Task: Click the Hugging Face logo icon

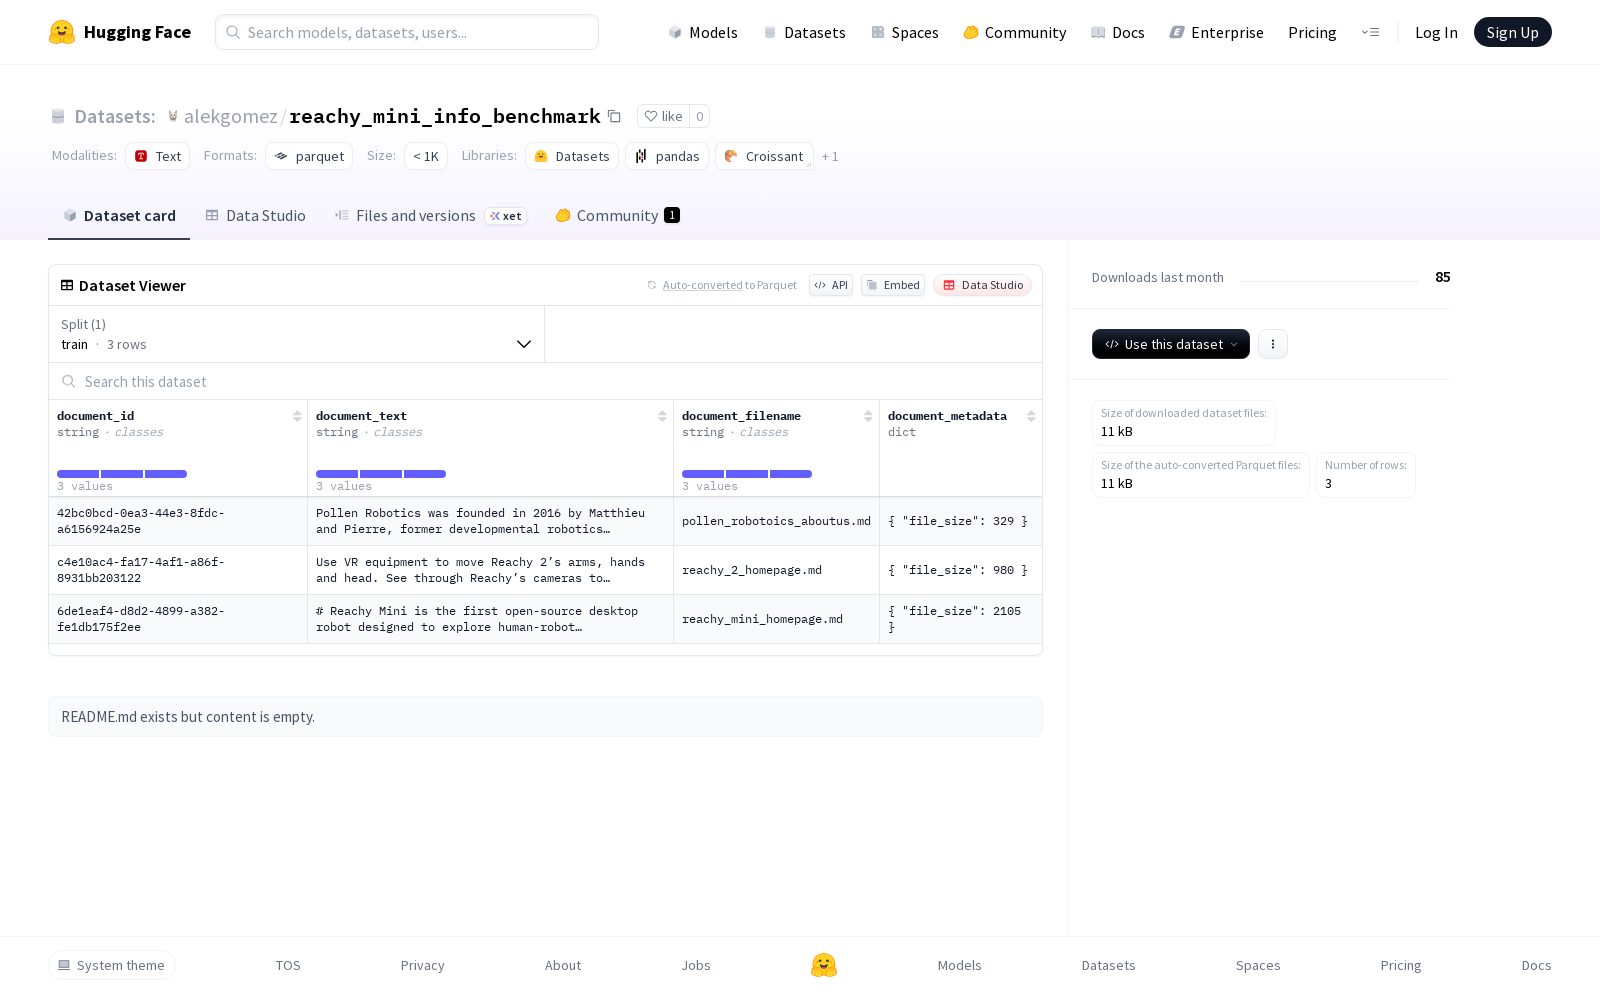Action: pos(62,32)
